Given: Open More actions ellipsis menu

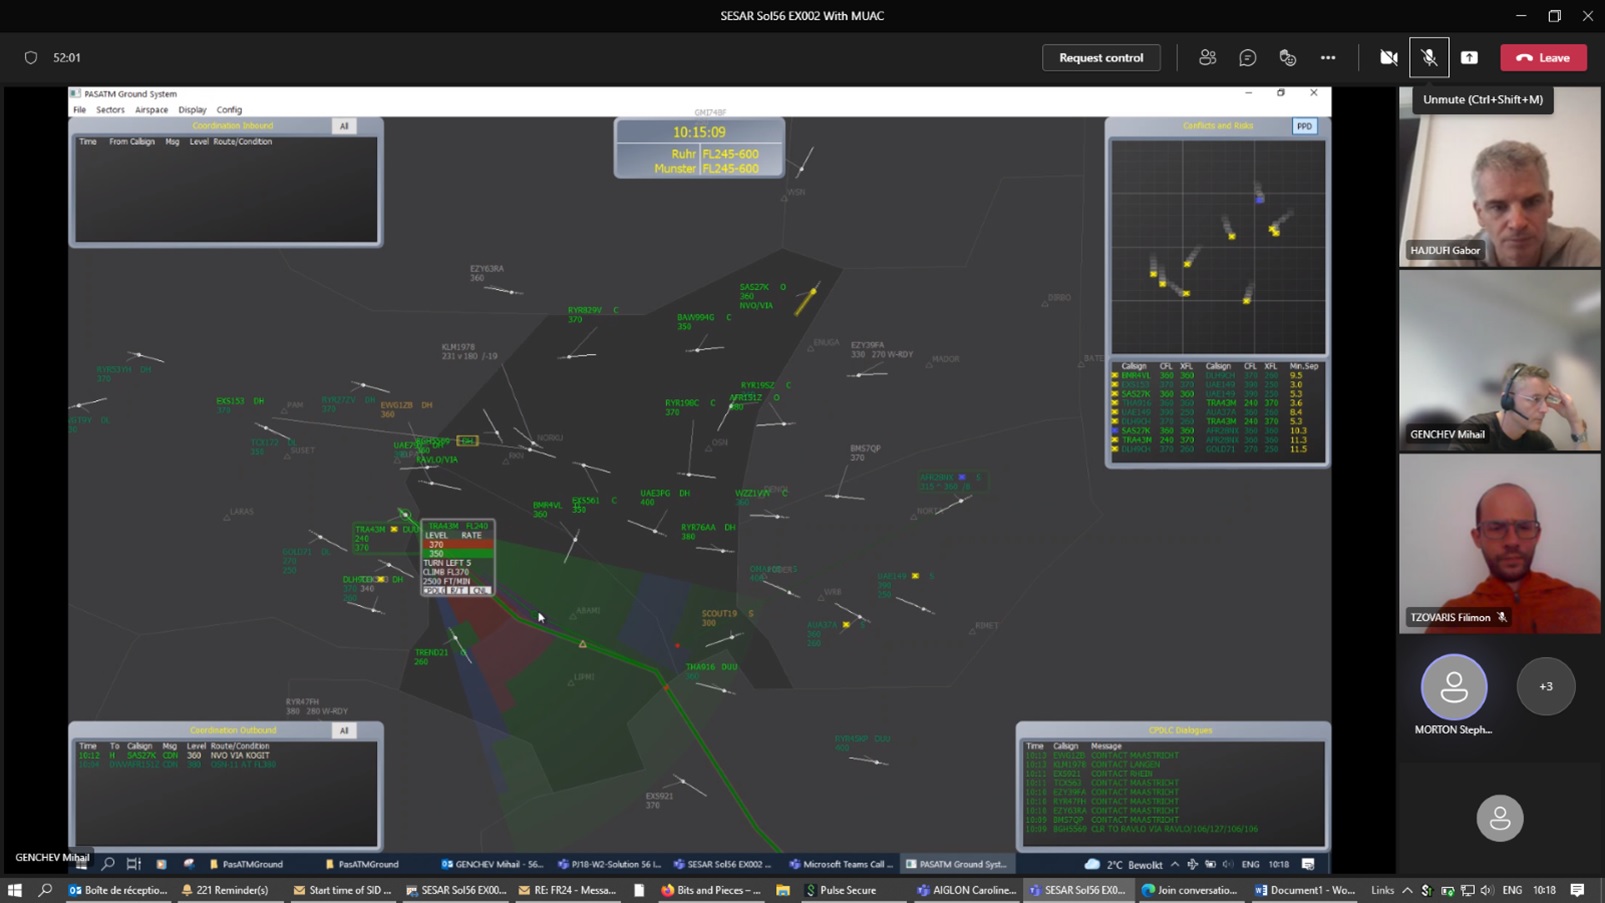Looking at the screenshot, I should pos(1328,58).
